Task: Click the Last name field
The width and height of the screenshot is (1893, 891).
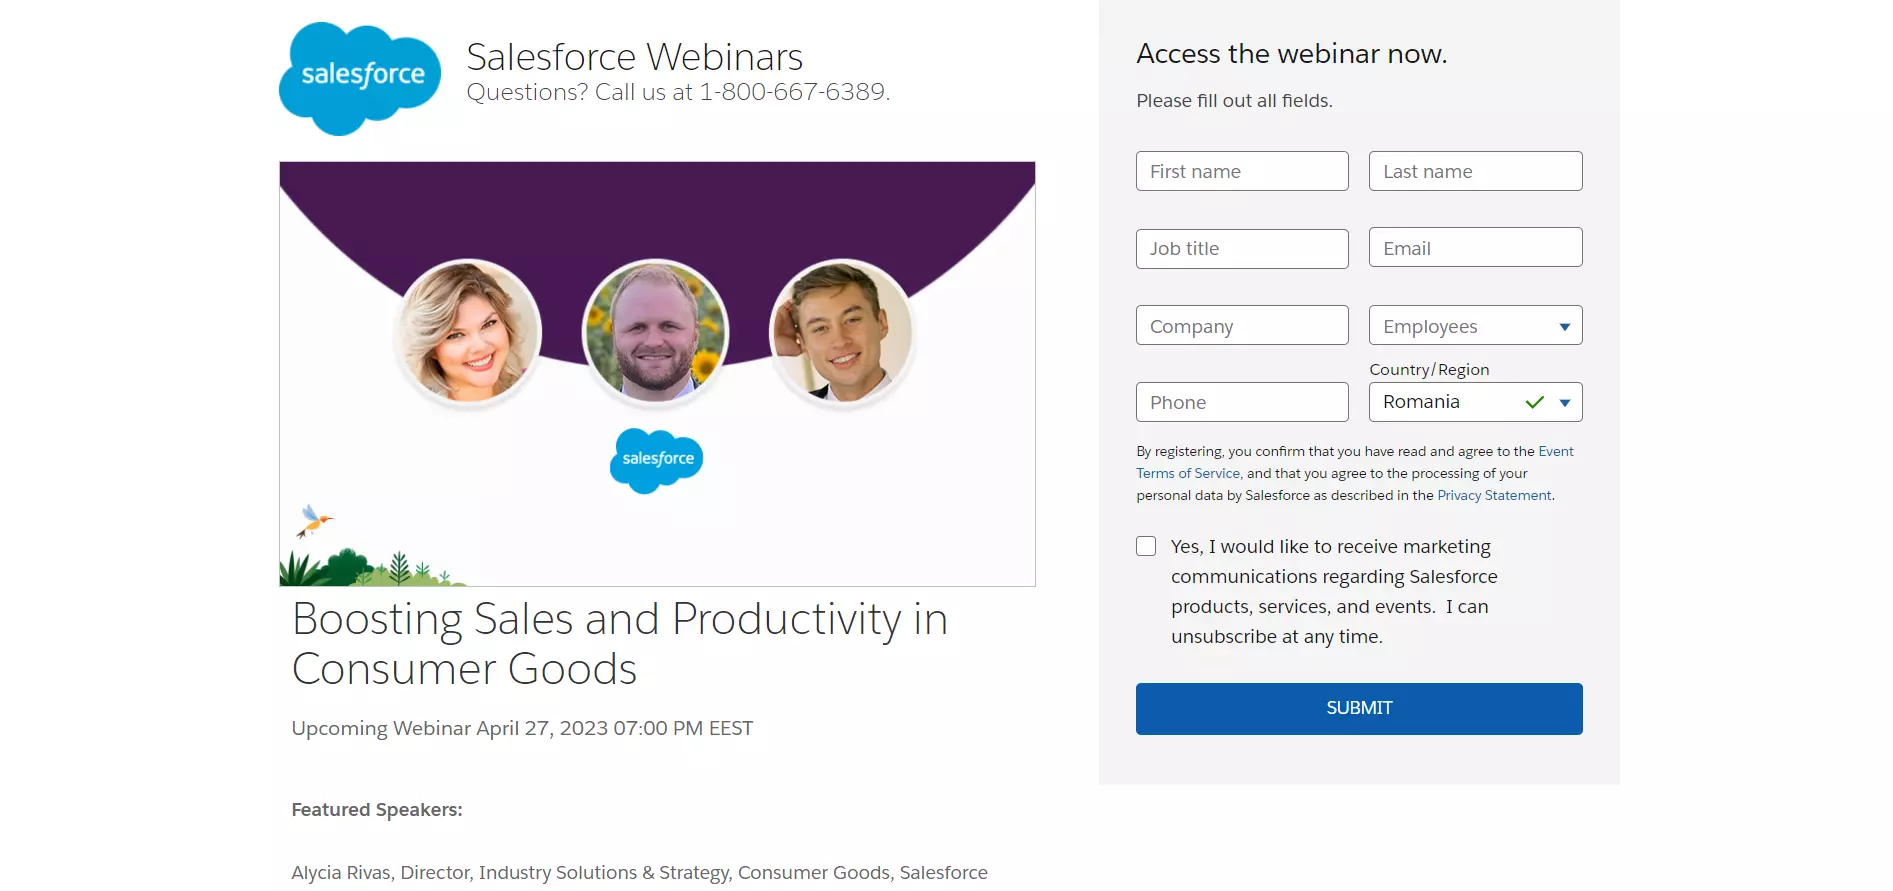Action: coord(1475,171)
